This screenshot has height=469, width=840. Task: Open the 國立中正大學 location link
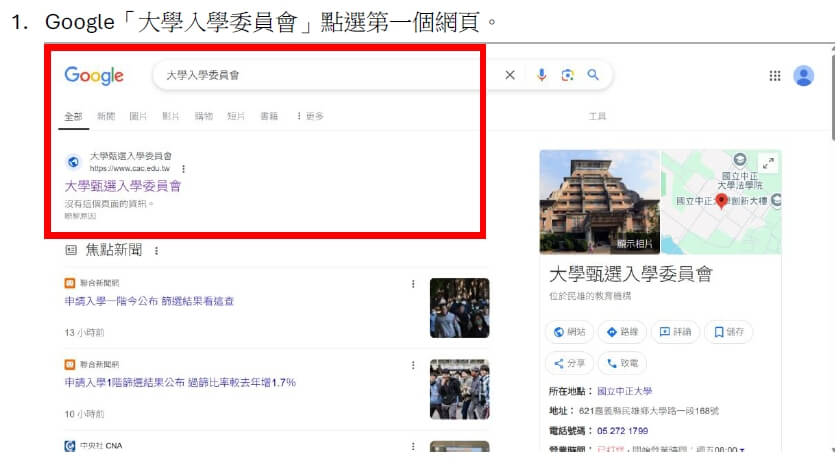coord(625,391)
